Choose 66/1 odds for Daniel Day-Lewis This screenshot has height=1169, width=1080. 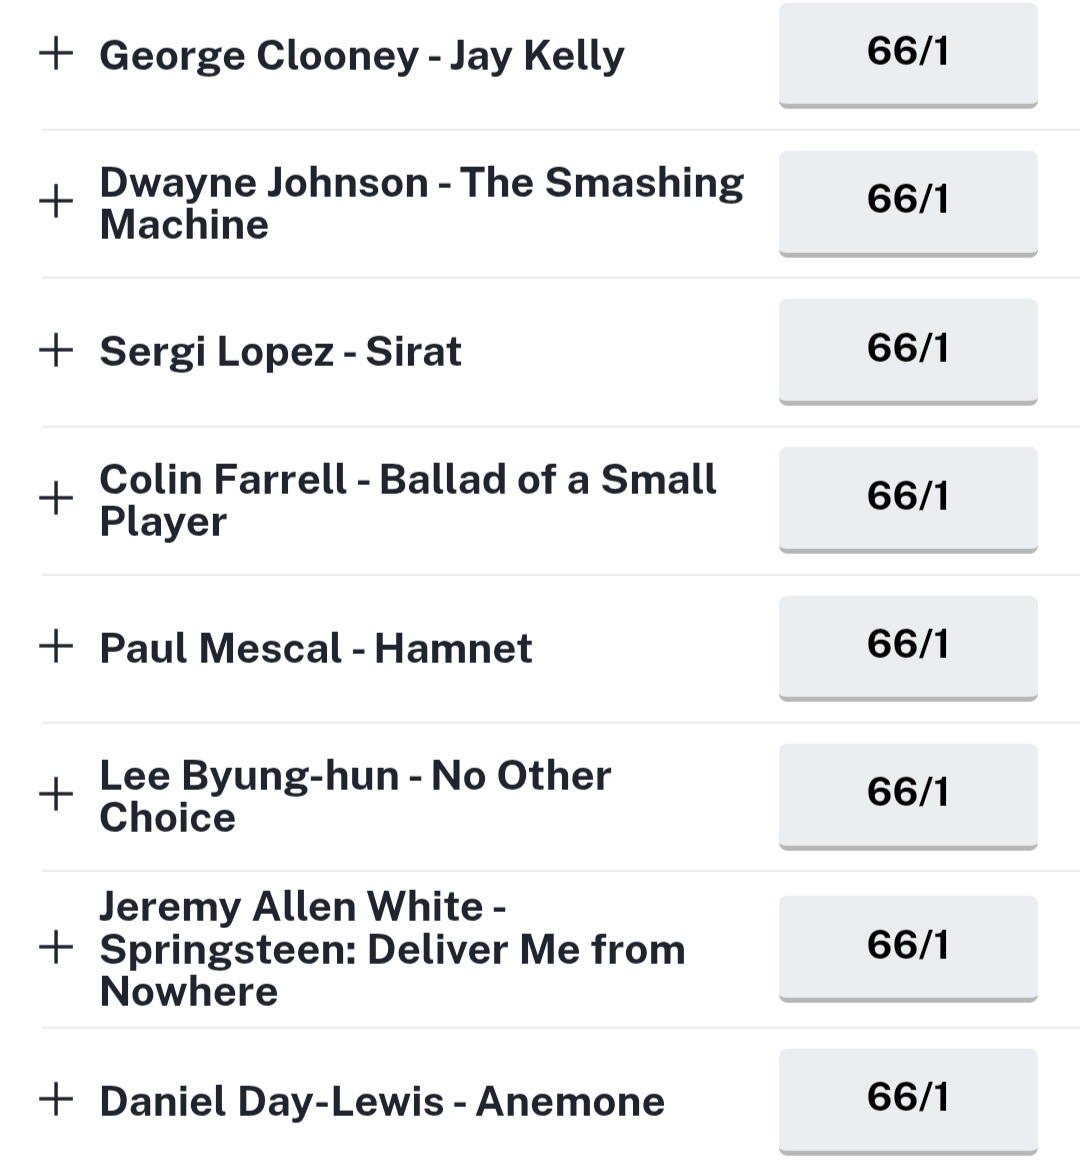907,1098
